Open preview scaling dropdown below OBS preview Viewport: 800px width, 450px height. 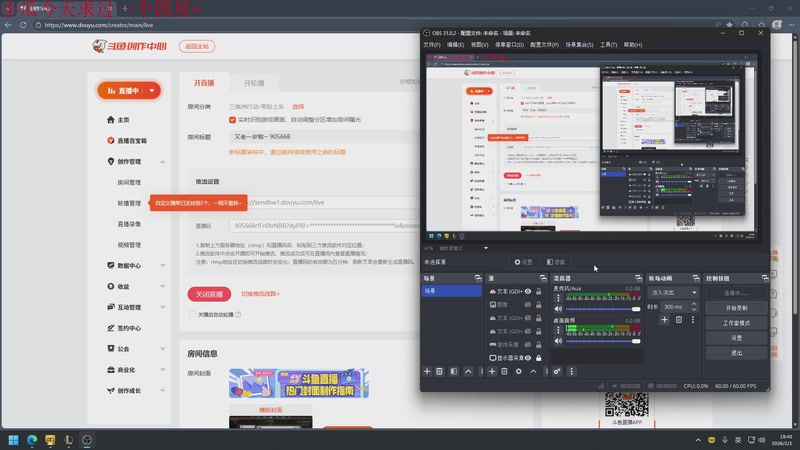coord(486,248)
